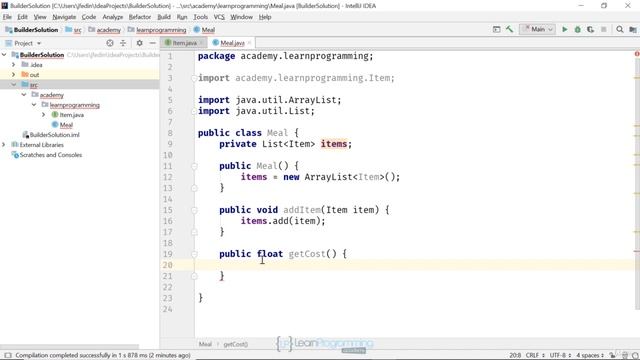Click the Stop square icon
Viewport: 640px width, 360px height.
point(604,29)
